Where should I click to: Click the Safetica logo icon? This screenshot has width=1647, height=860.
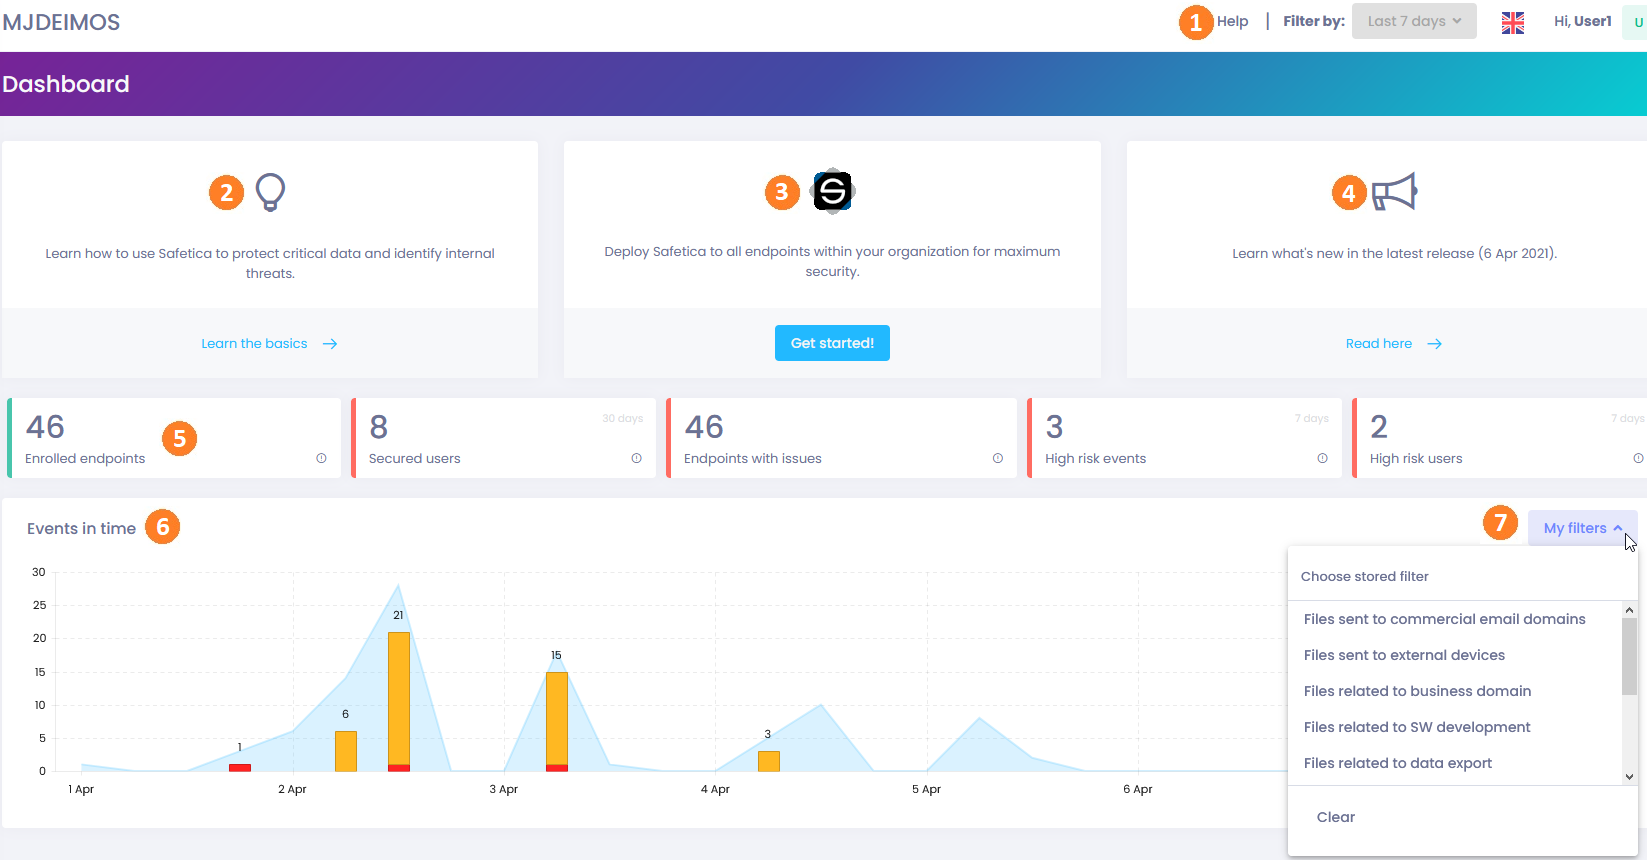click(832, 191)
